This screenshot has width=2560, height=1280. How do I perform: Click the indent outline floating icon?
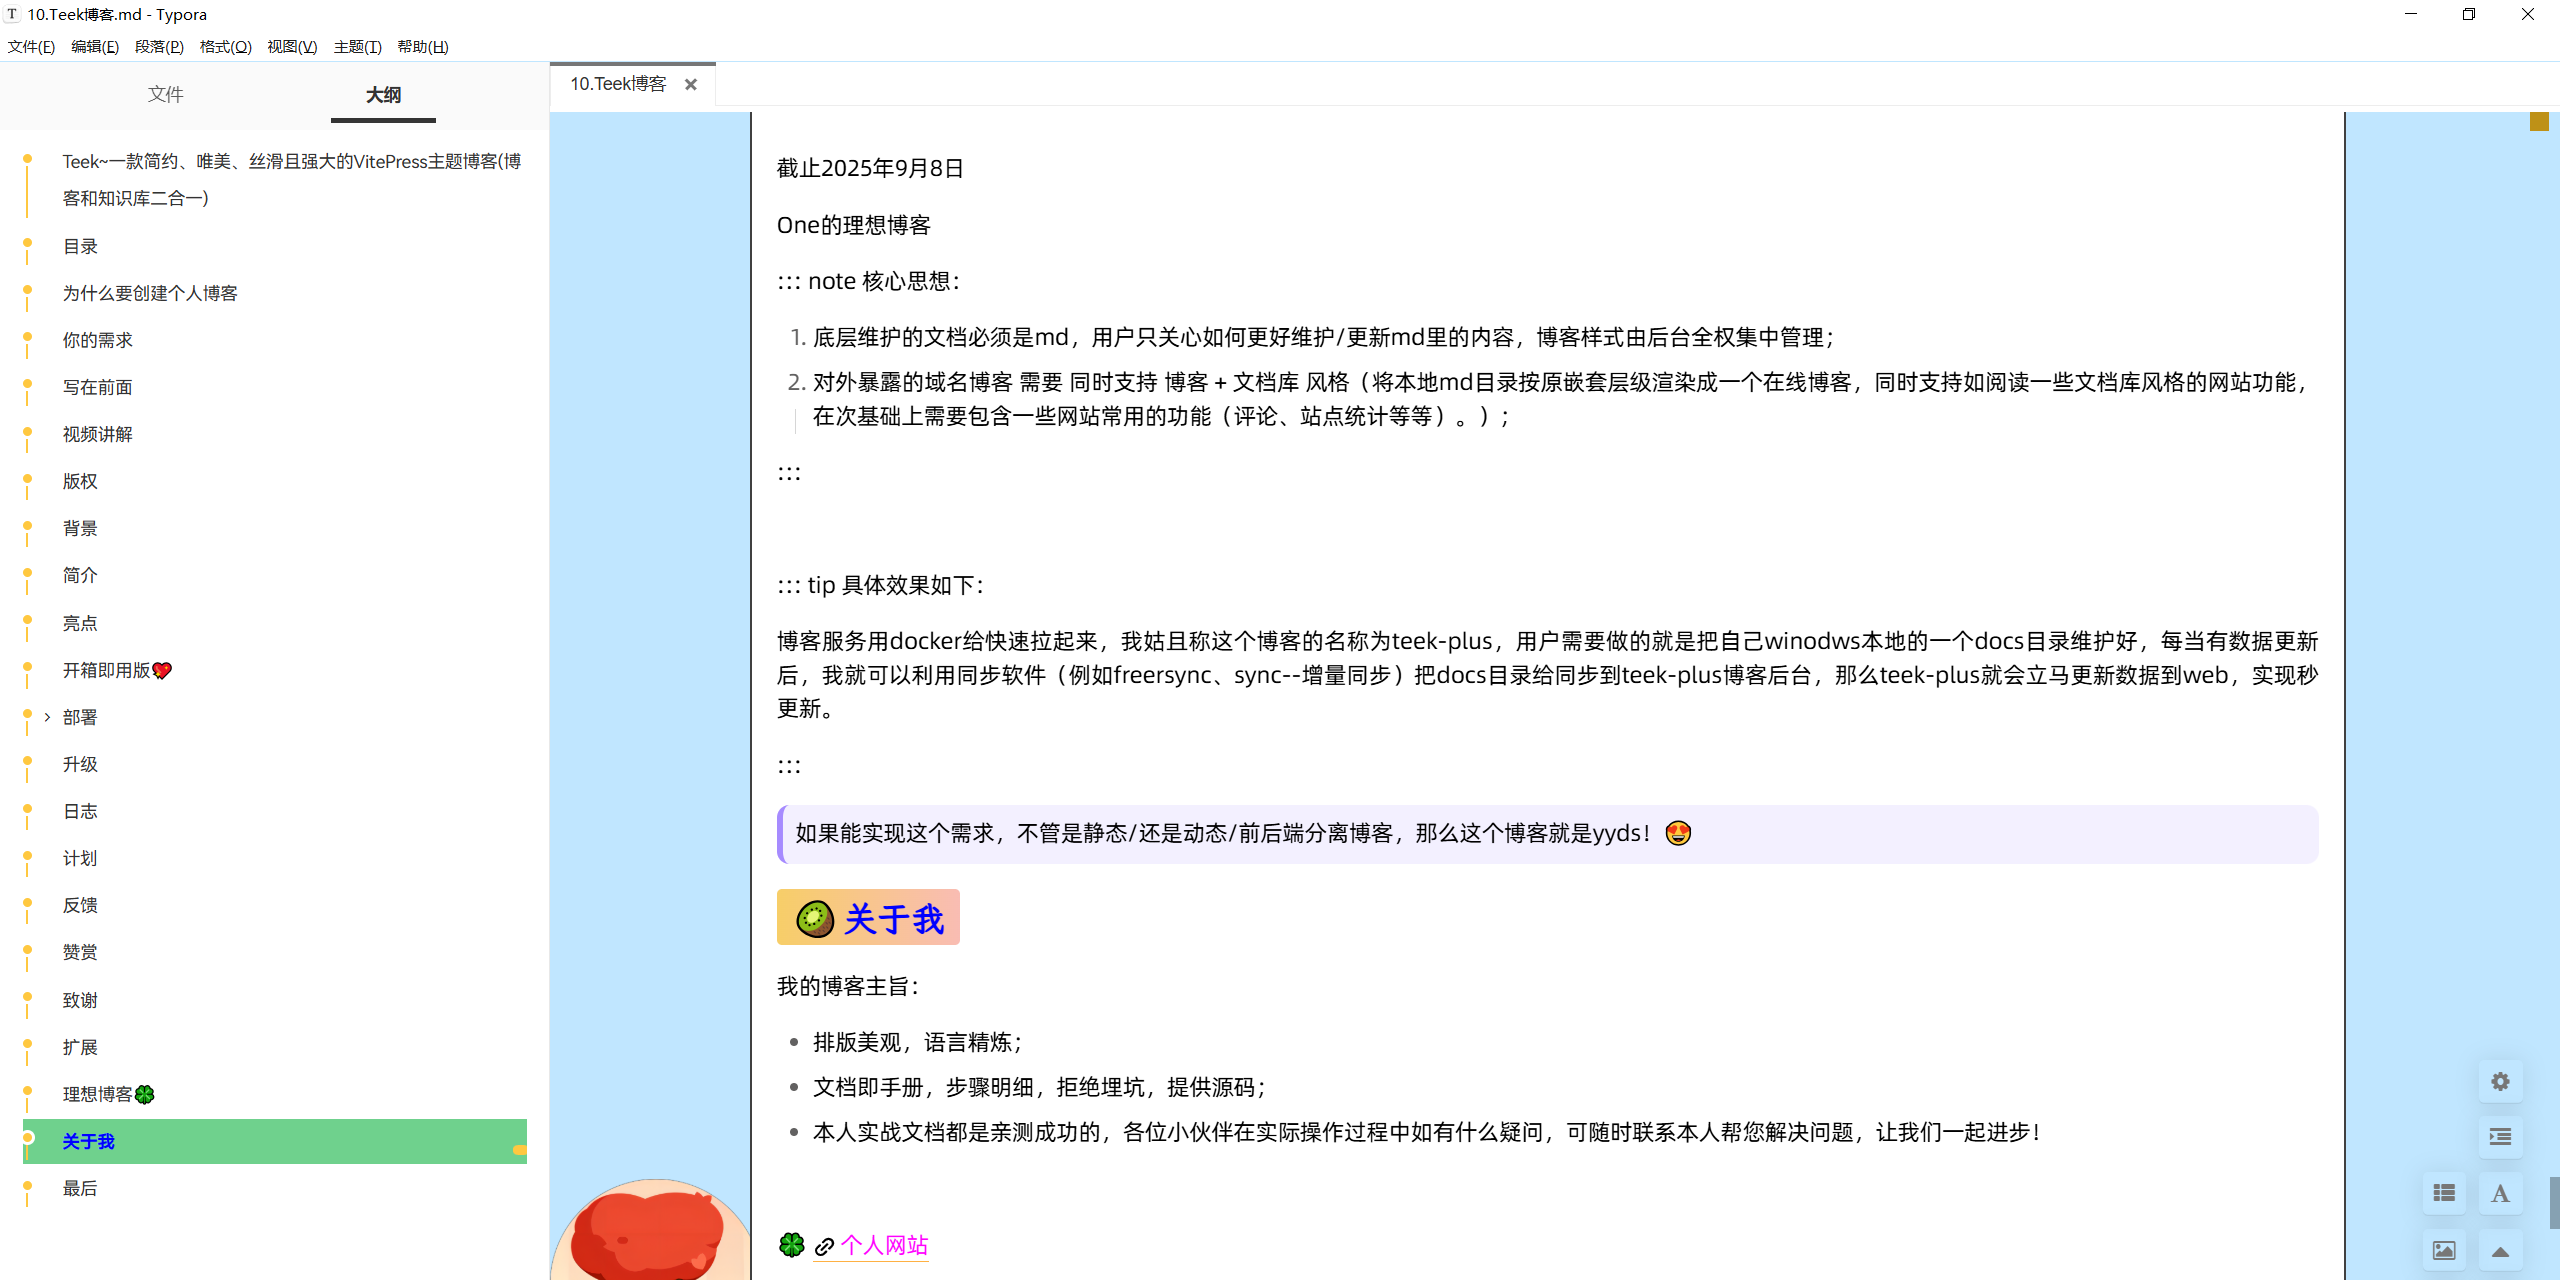[x=2500, y=1137]
